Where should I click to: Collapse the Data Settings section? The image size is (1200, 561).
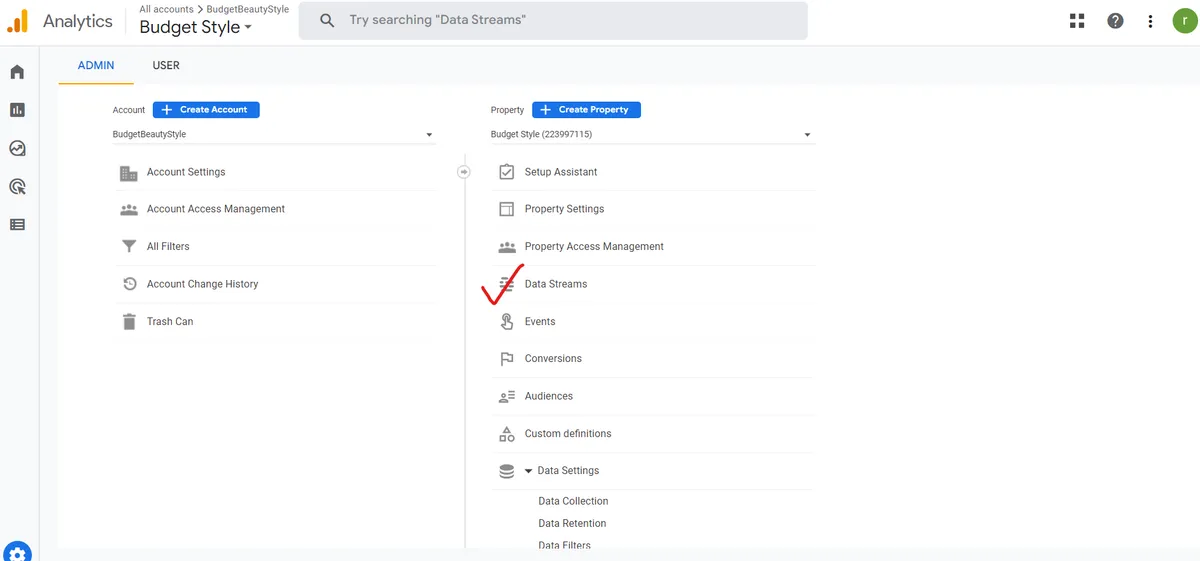pos(528,471)
